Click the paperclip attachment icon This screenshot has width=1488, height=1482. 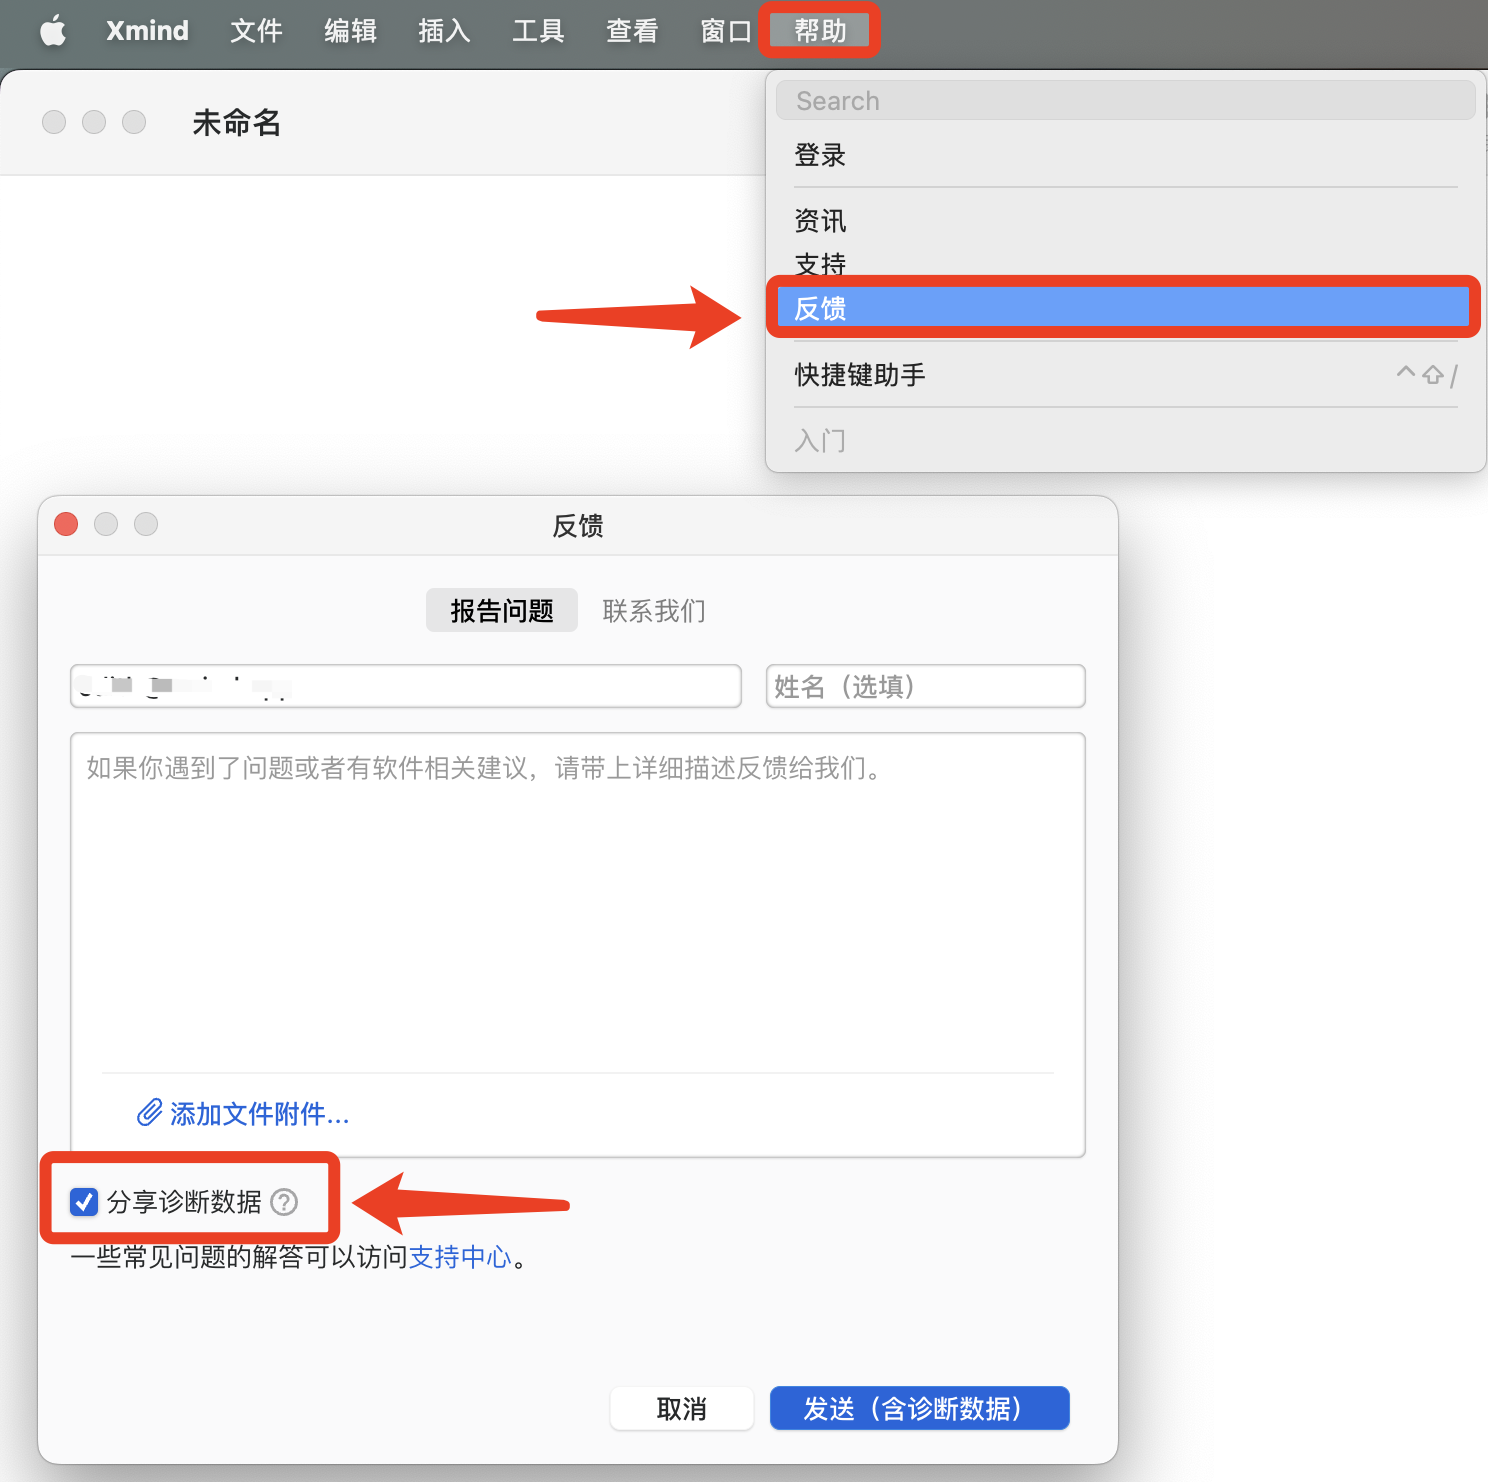point(150,1113)
